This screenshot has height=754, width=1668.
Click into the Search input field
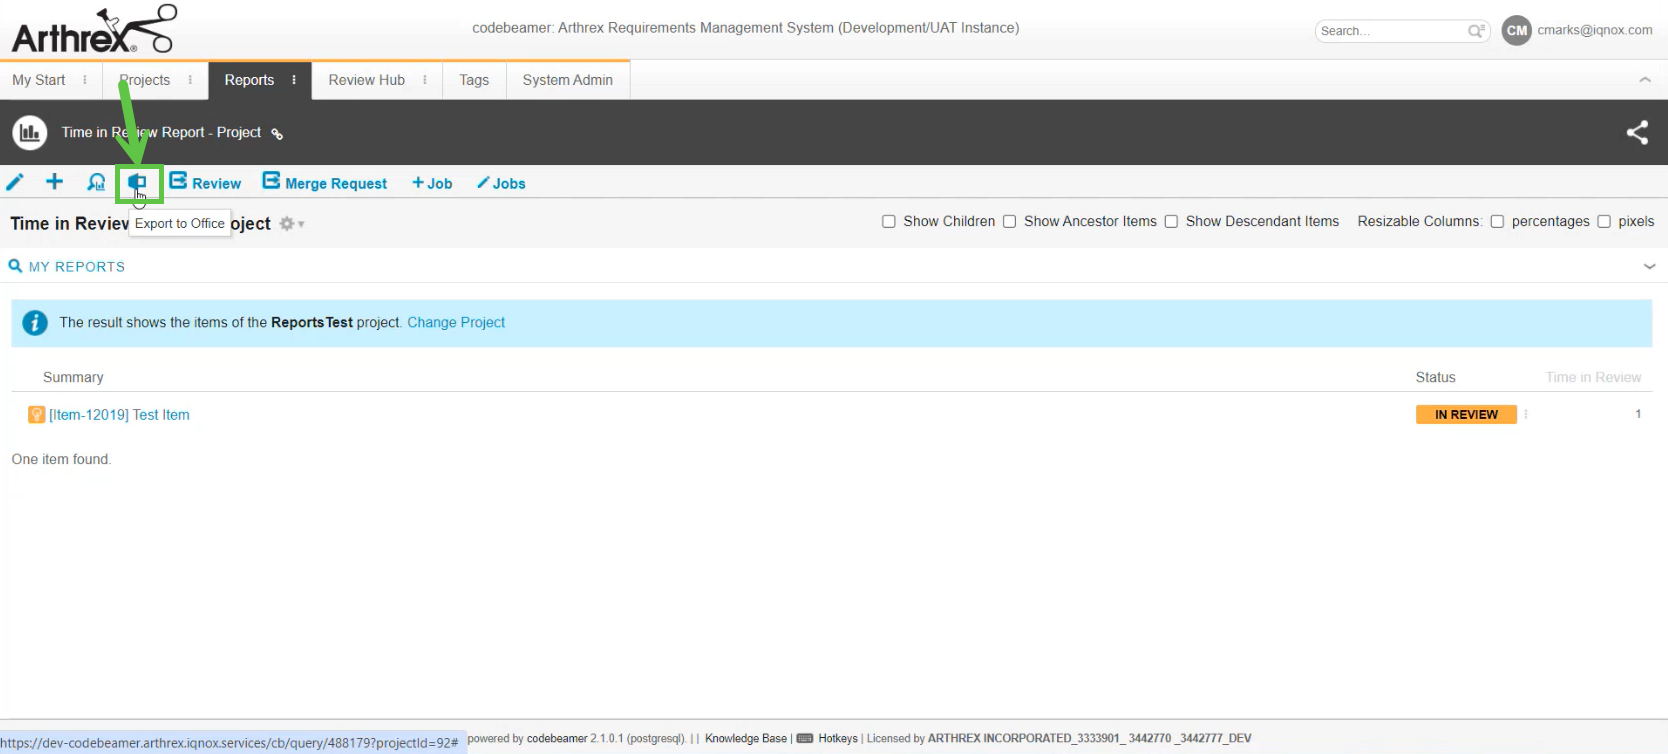[x=1390, y=31]
